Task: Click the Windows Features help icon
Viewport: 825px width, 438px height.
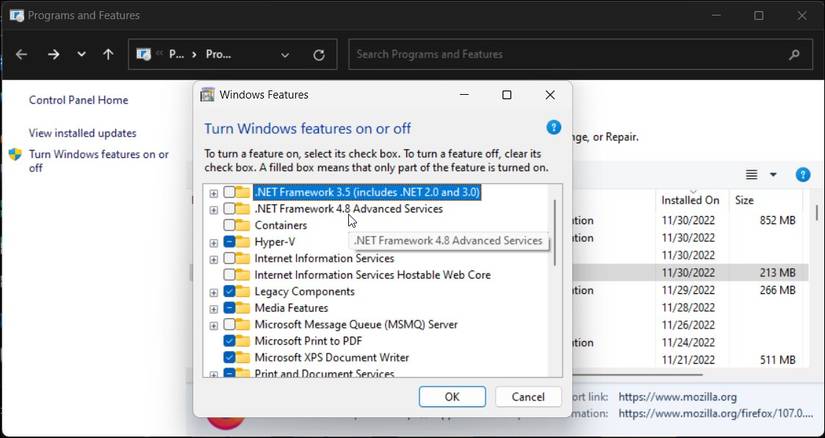Action: [554, 128]
